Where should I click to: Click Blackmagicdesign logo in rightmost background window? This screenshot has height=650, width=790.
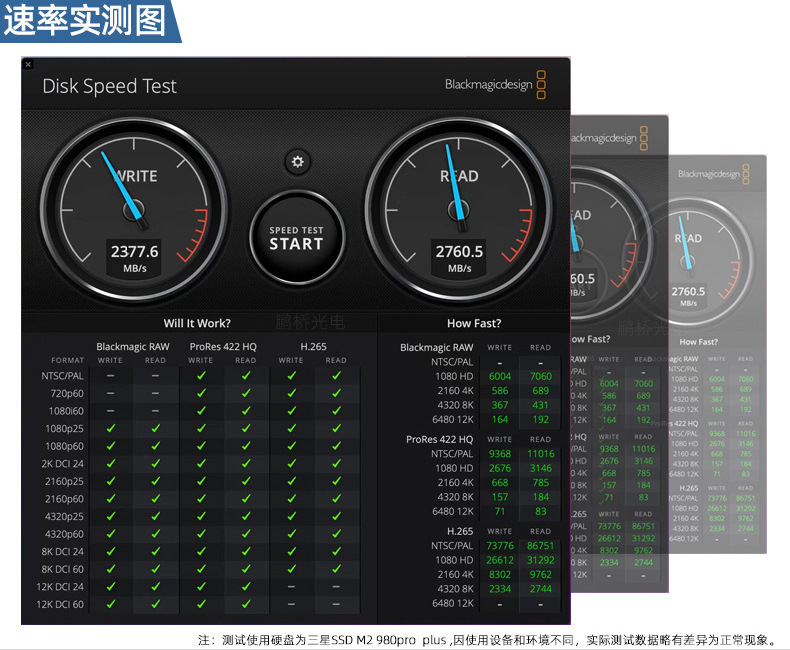point(713,174)
